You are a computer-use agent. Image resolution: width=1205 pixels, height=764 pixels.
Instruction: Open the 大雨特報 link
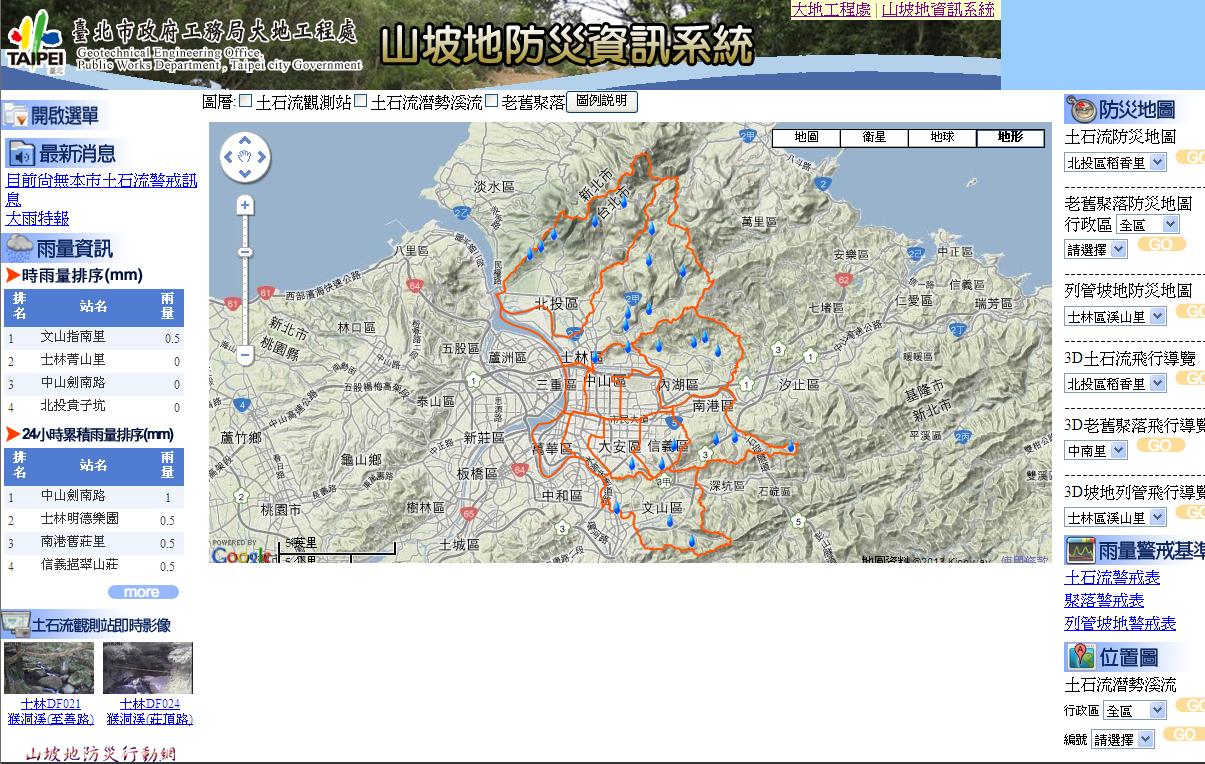(x=37, y=218)
